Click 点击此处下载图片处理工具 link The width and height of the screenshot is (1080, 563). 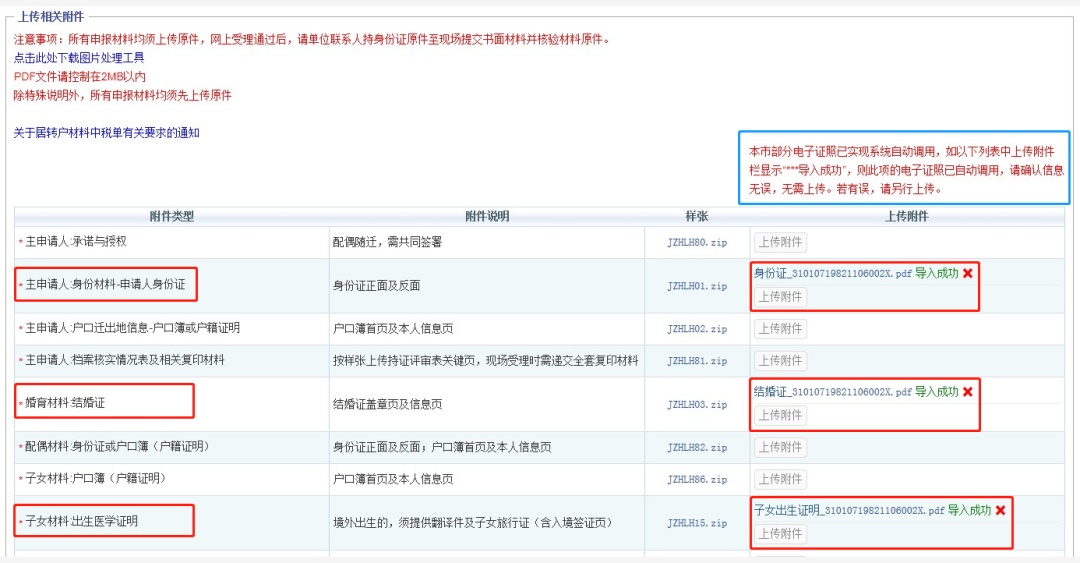point(79,58)
